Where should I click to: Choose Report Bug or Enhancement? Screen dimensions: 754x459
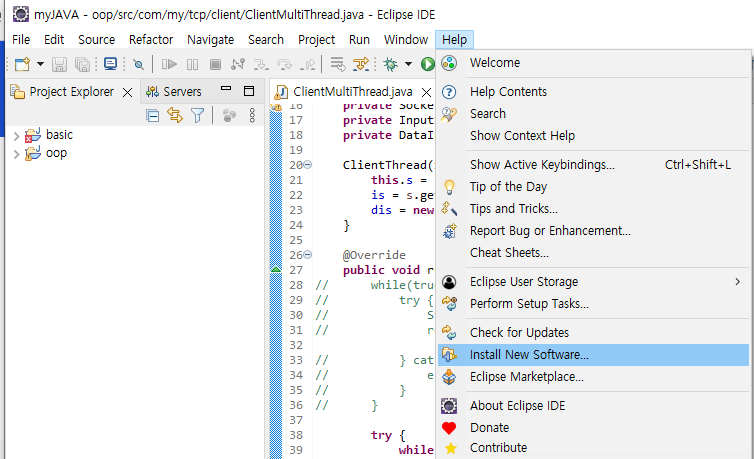[593, 231]
